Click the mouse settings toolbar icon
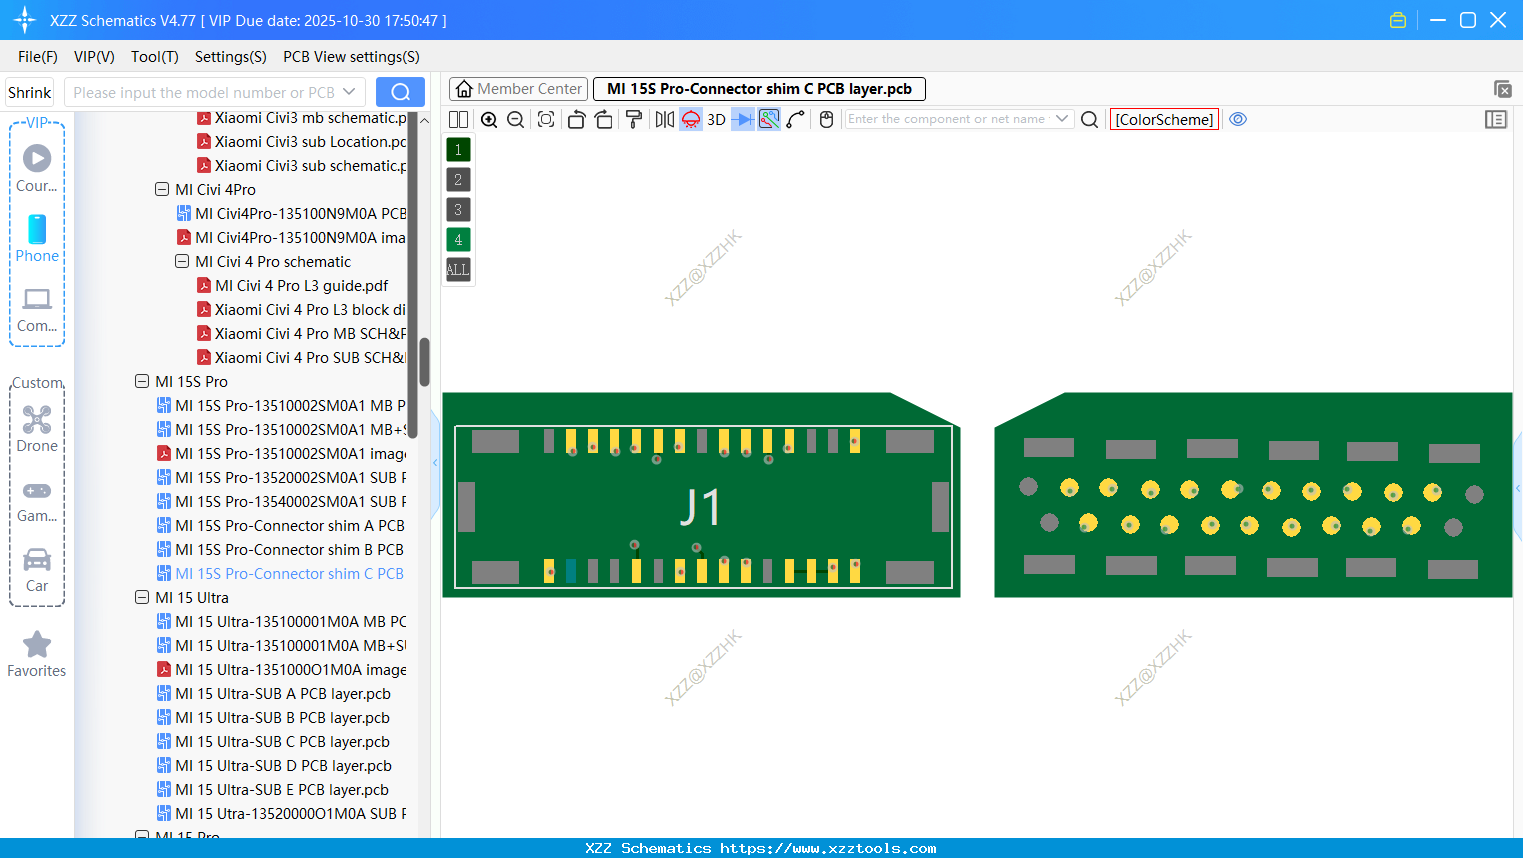The width and height of the screenshot is (1523, 858). coord(826,119)
